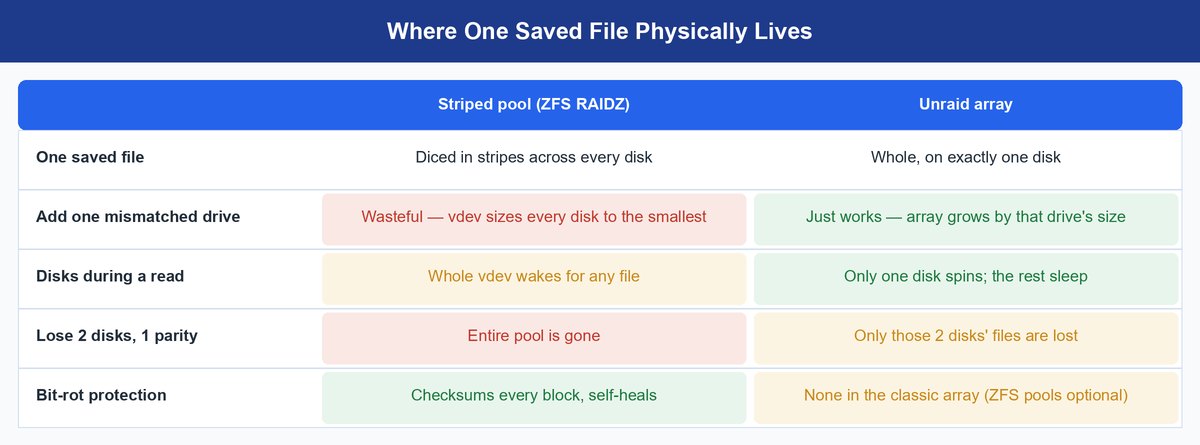Click 'Only those 2 disks' files are lost' cell
Image resolution: width=1200 pixels, height=445 pixels.
coord(966,338)
